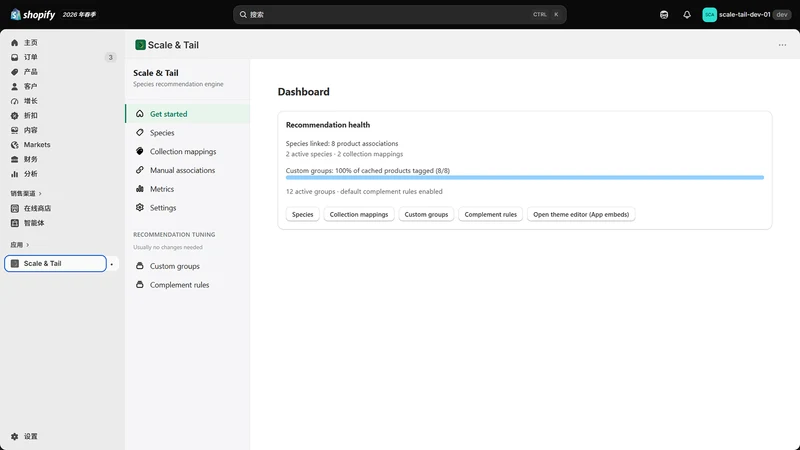Click the Shopify logo
This screenshot has width=800, height=450.
[33, 14]
